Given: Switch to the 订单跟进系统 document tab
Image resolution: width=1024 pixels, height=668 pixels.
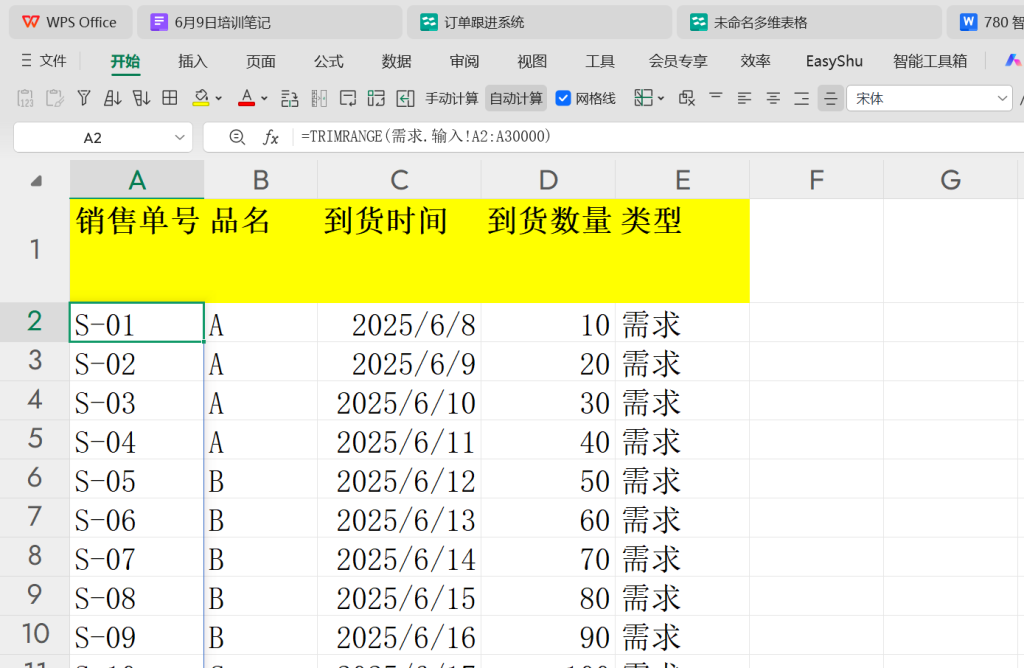Looking at the screenshot, I should point(539,22).
